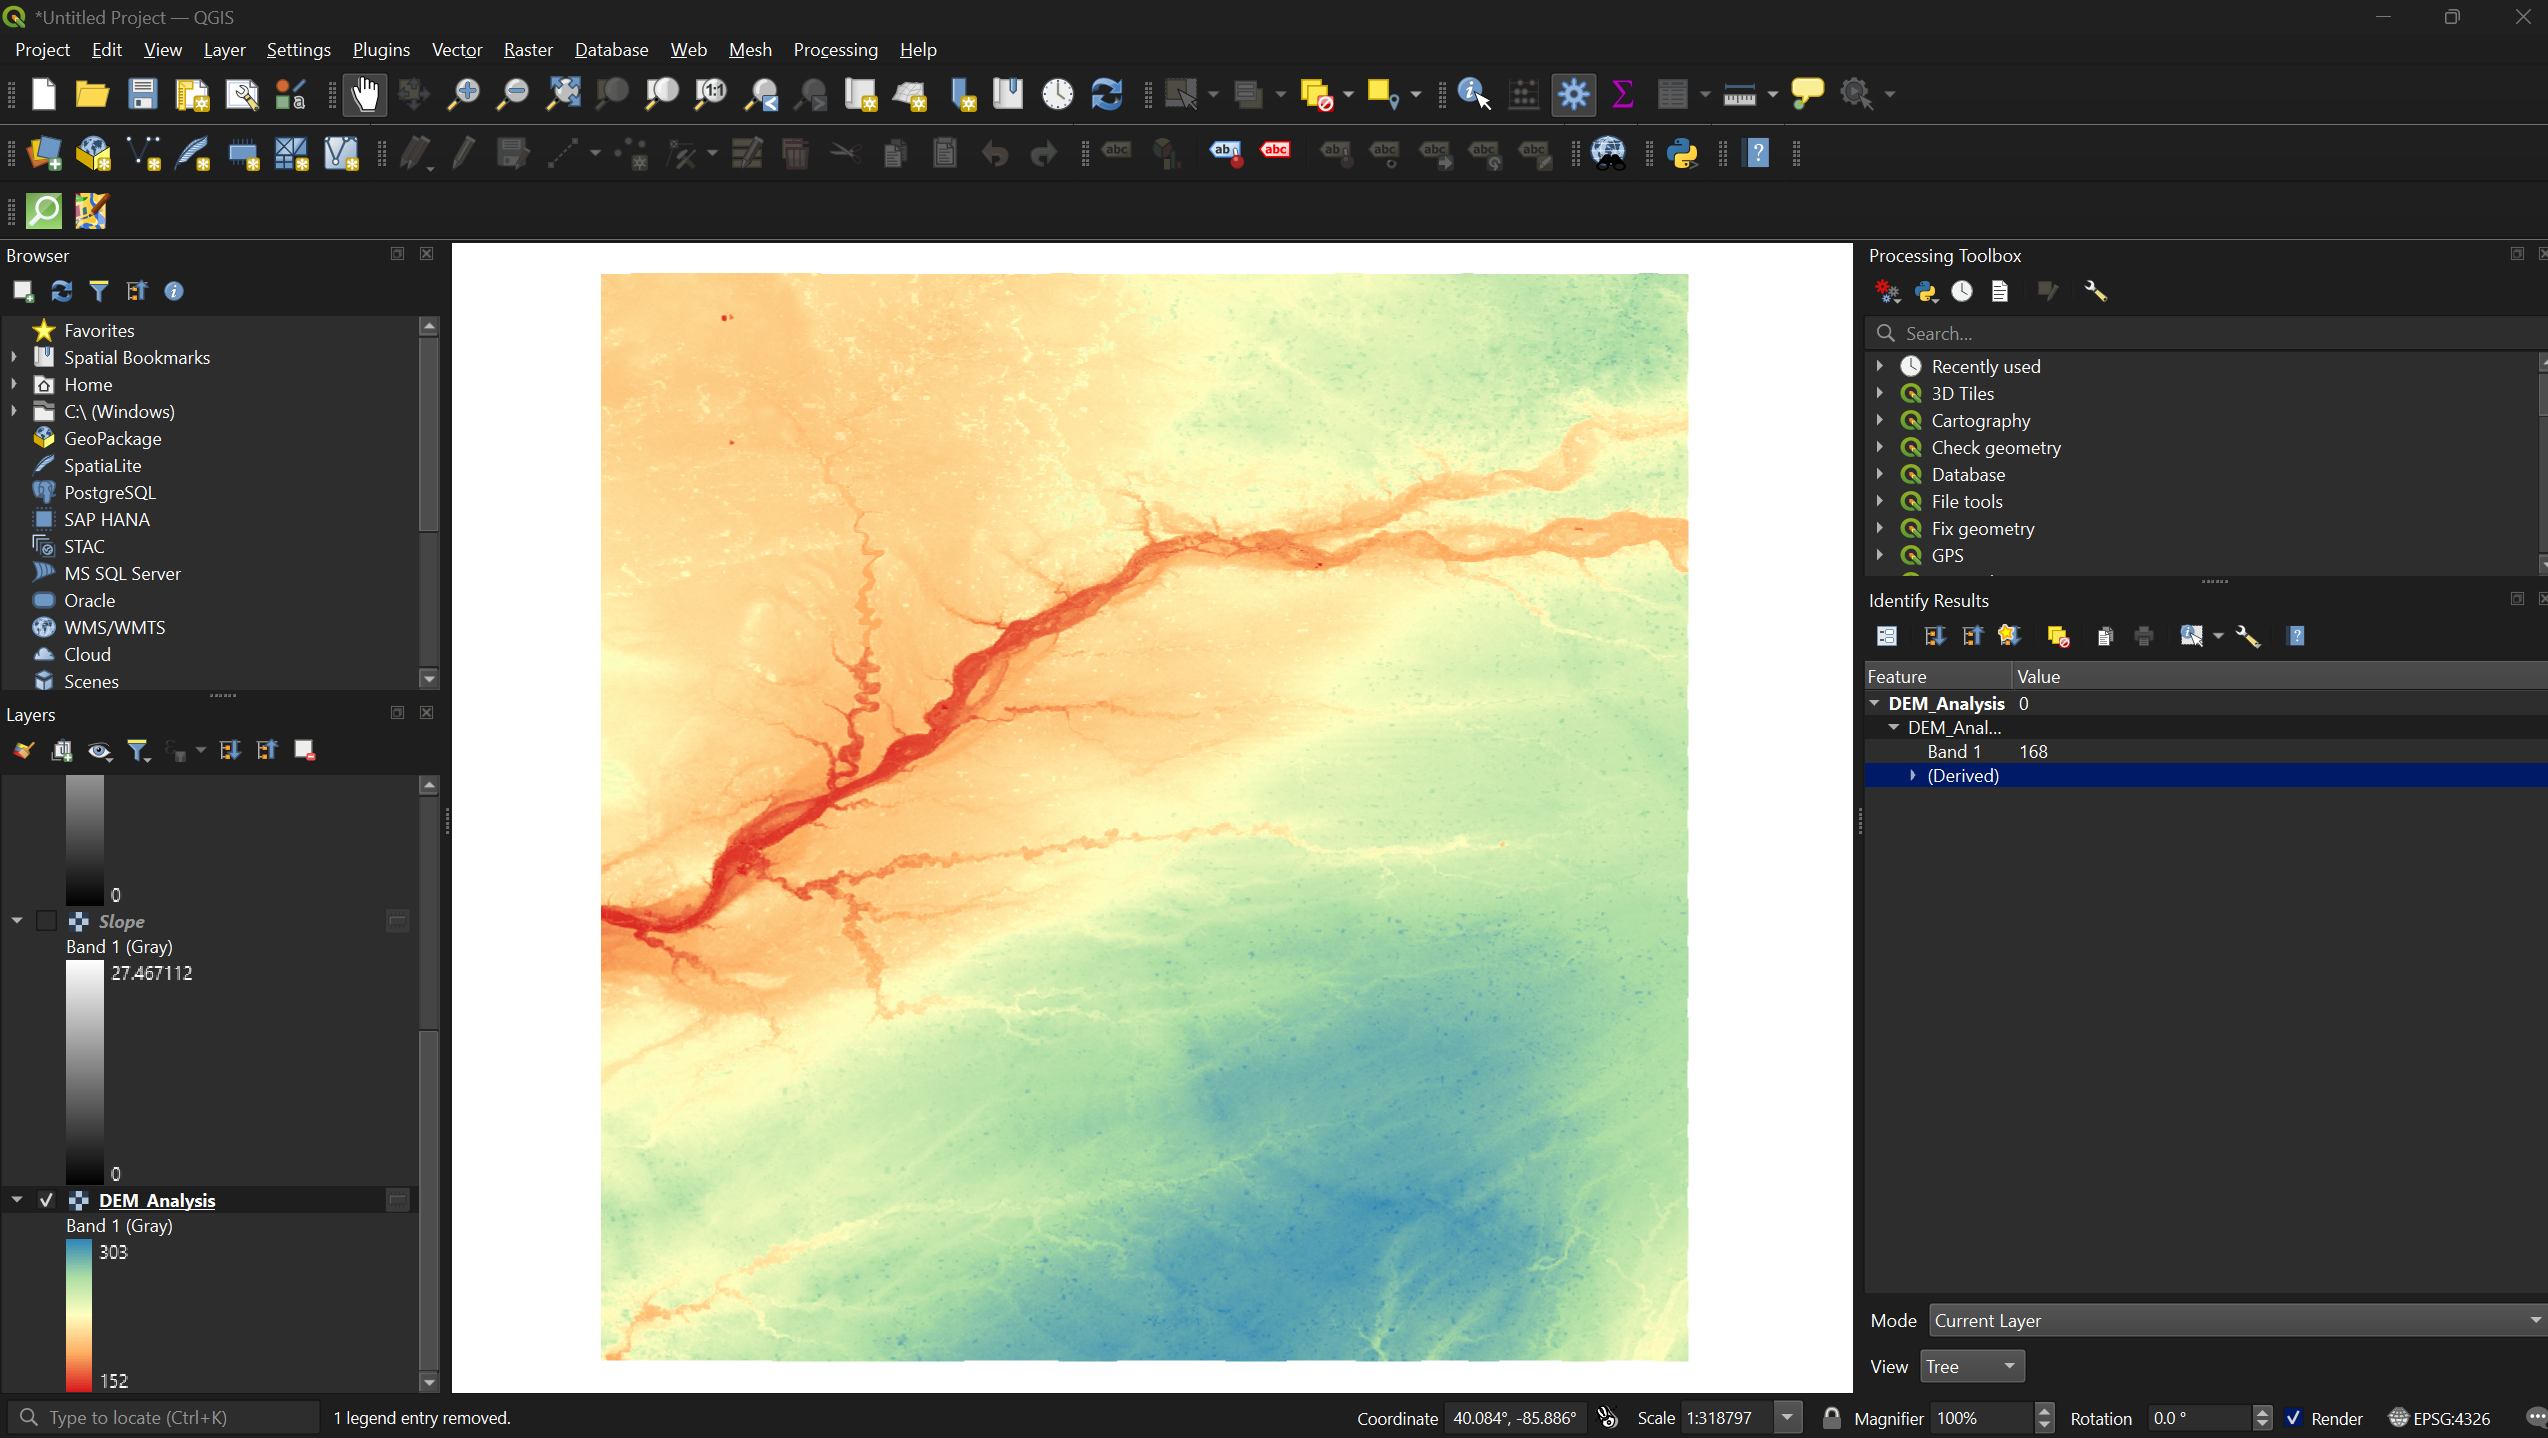The image size is (2548, 1438).
Task: Open the messages log button
Action: (x=2536, y=1418)
